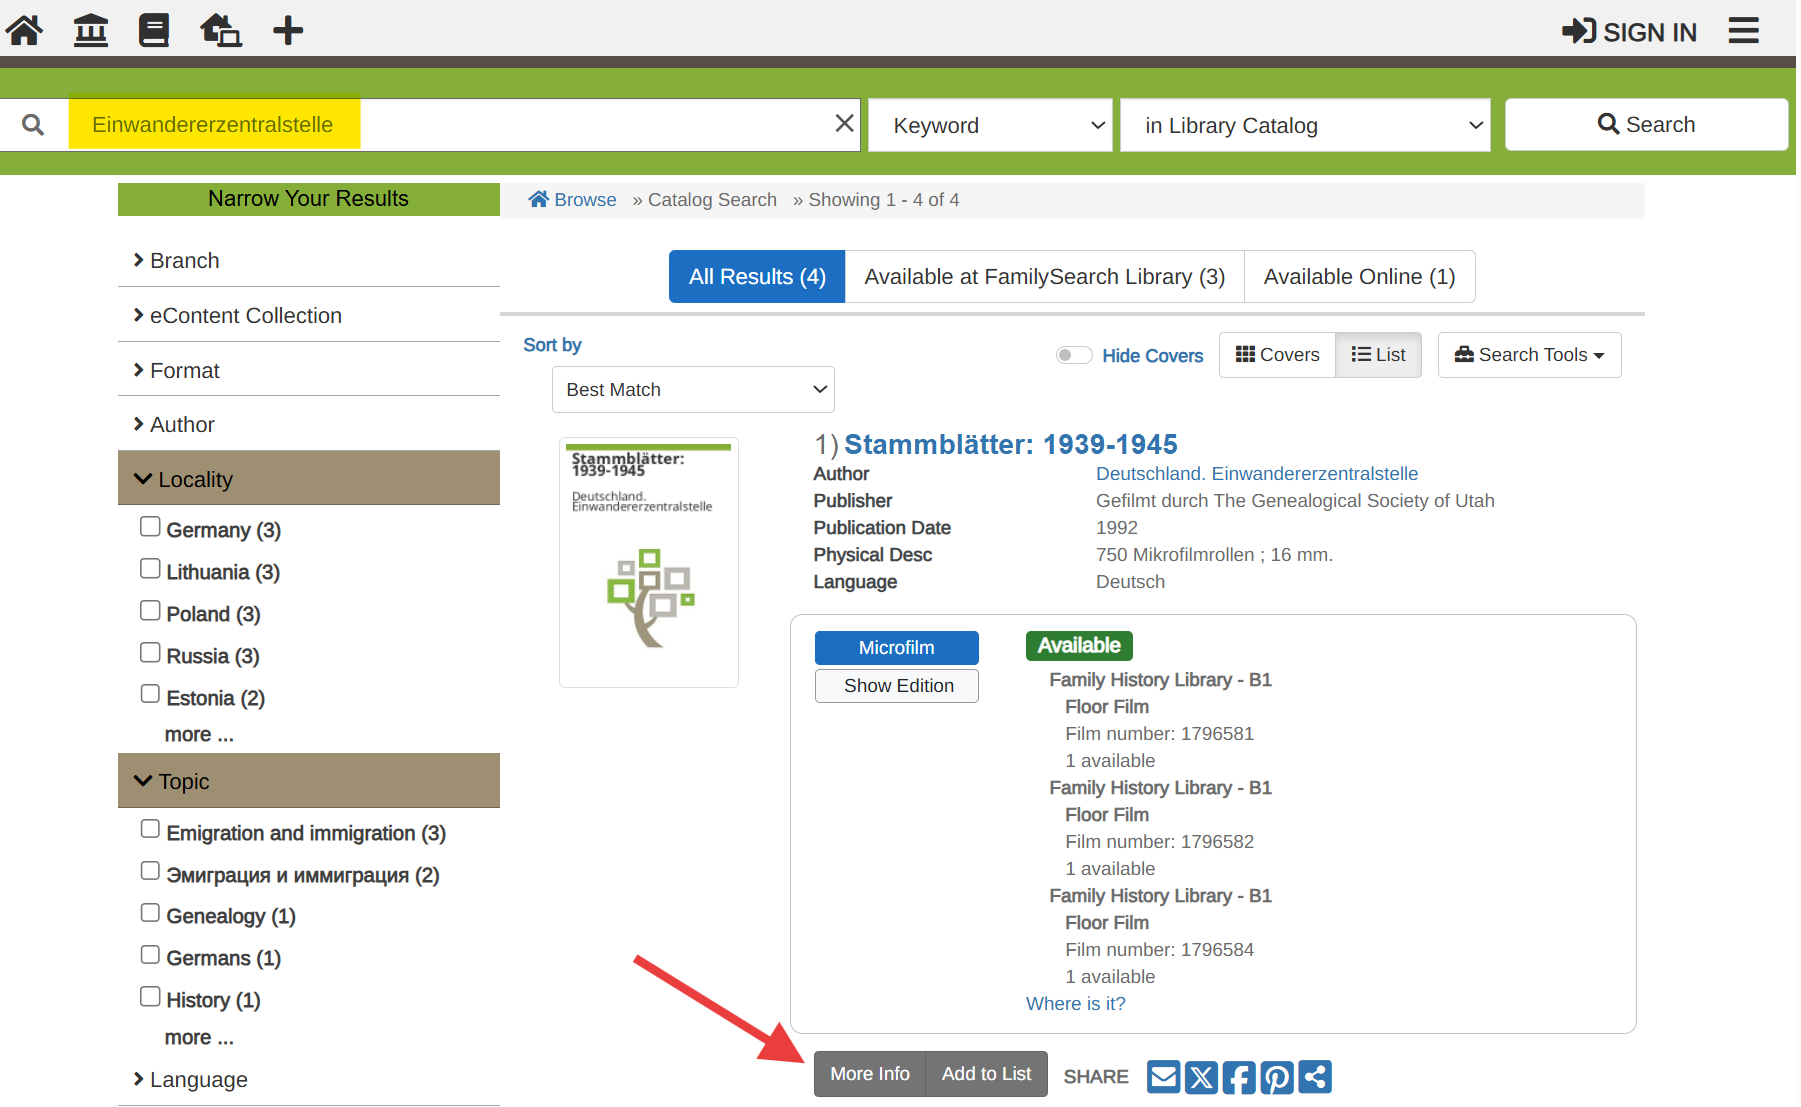Clear the search text with X
1801x1107 pixels.
point(844,123)
